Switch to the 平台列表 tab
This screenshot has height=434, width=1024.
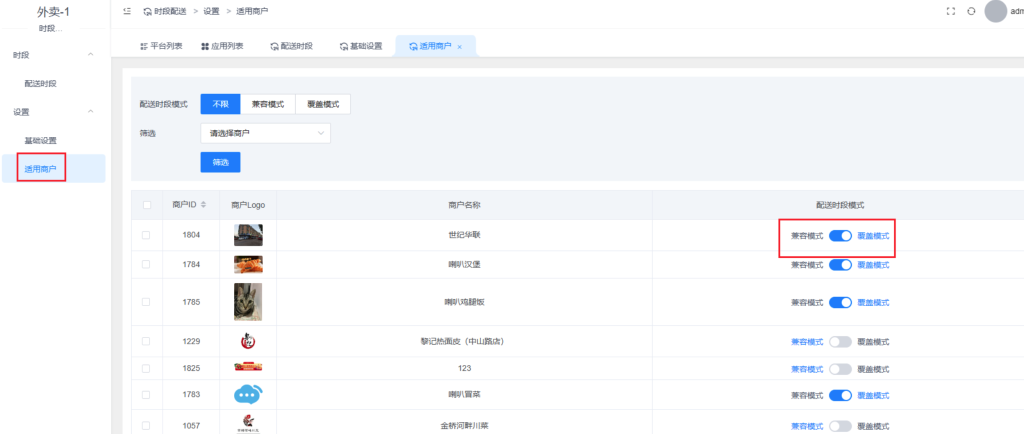point(160,47)
